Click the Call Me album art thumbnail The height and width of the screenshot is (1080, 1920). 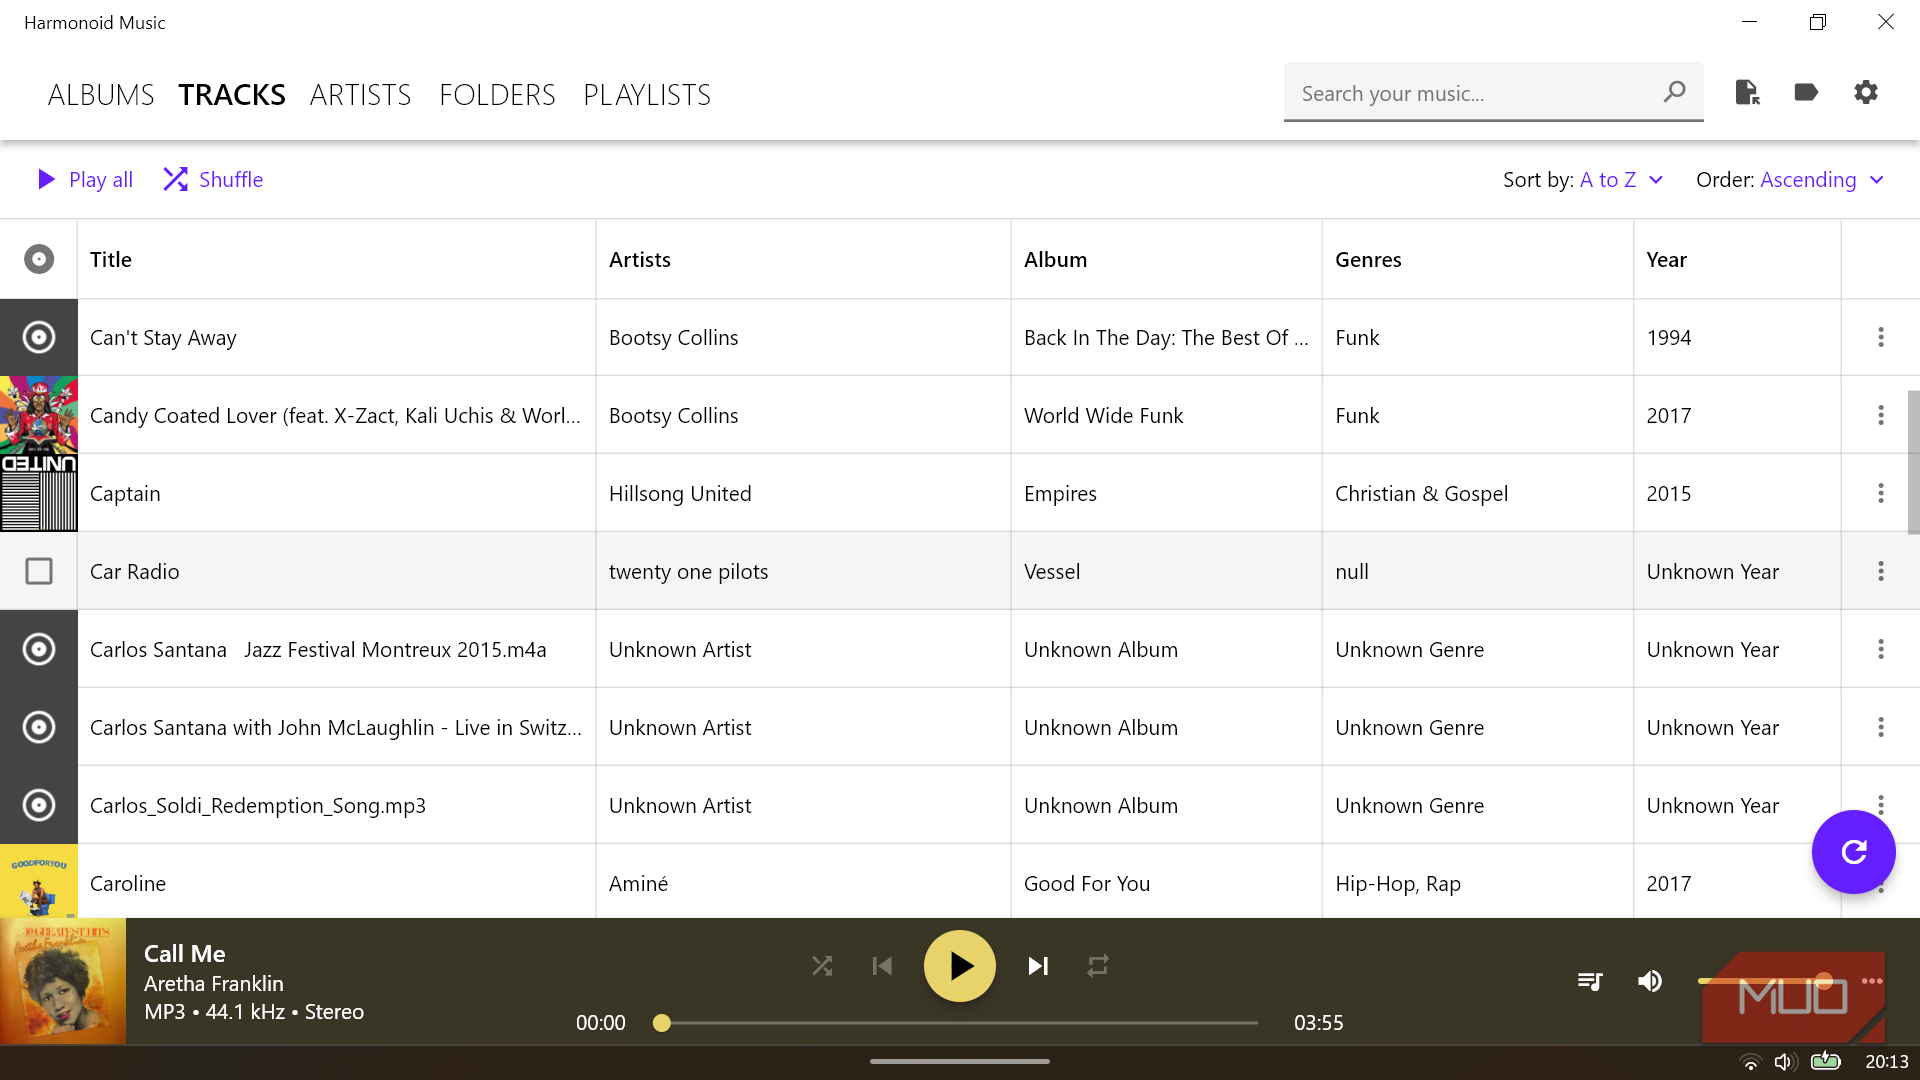[63, 981]
